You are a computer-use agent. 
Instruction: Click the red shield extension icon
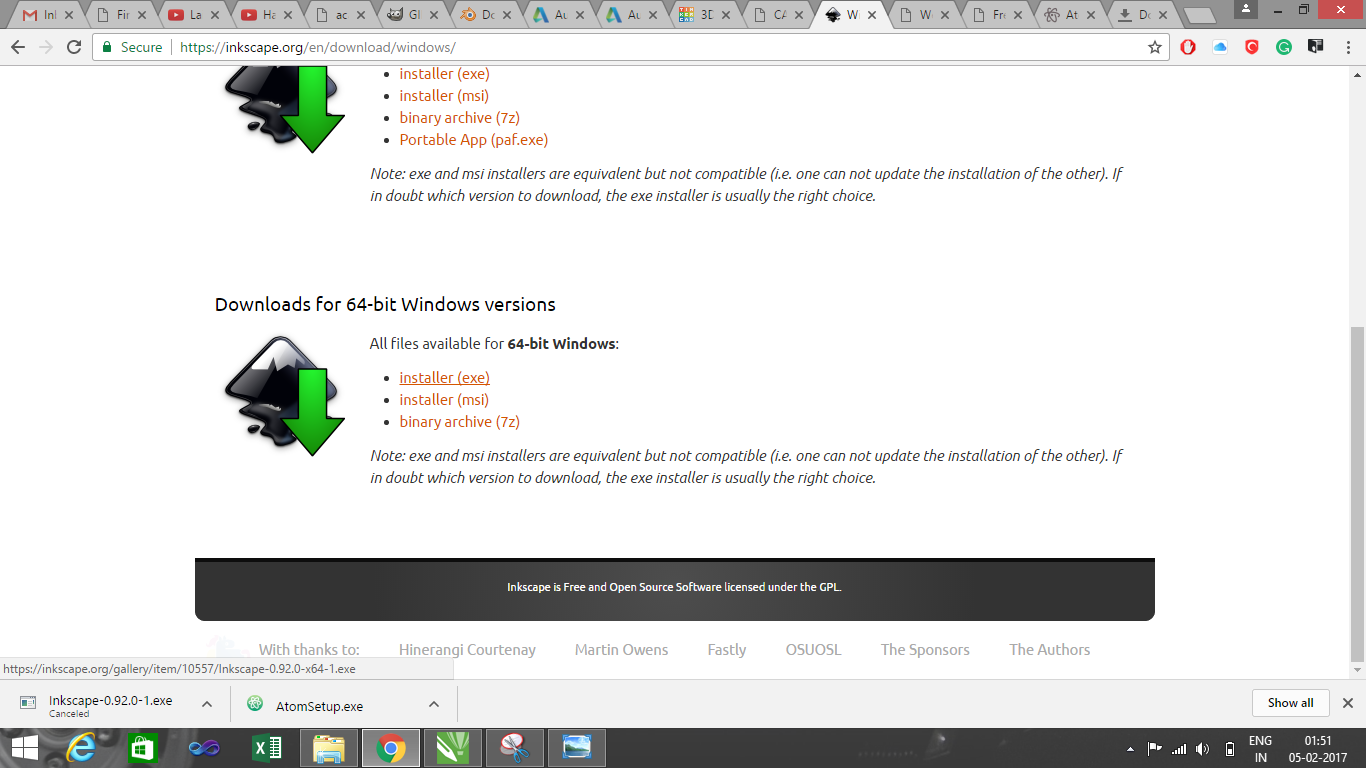pos(1252,47)
